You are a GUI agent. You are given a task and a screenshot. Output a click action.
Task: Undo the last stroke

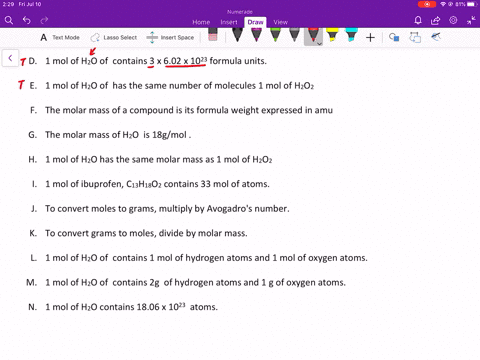coord(27,21)
